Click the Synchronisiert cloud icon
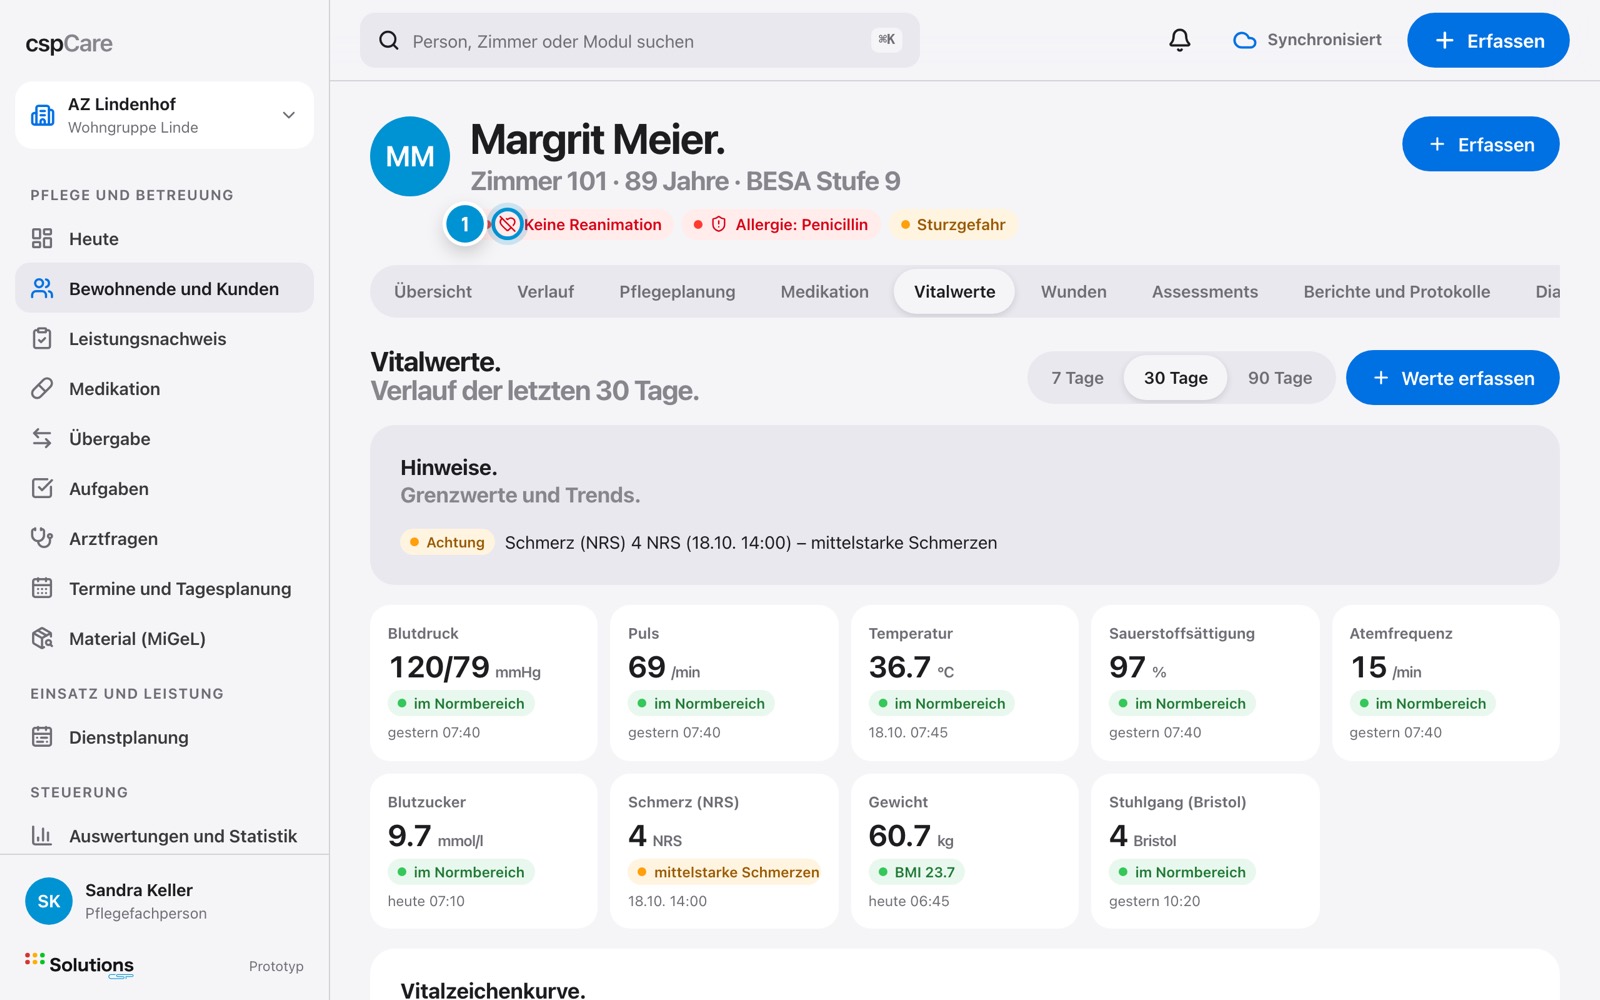The image size is (1600, 1000). pyautogui.click(x=1244, y=40)
